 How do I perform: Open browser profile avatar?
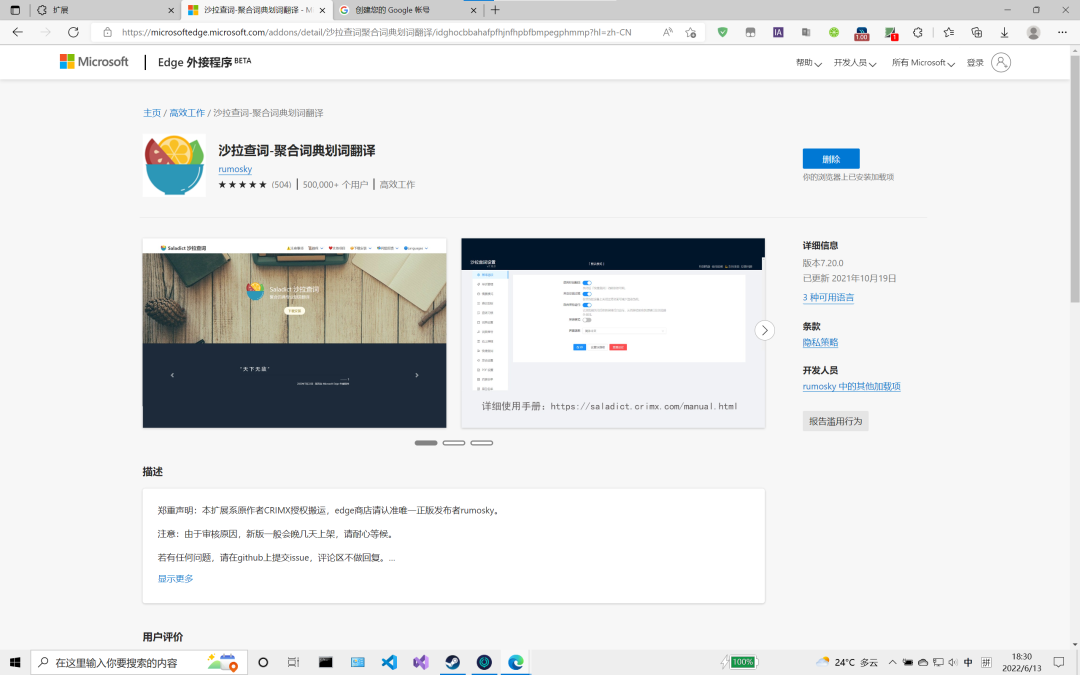1033,32
